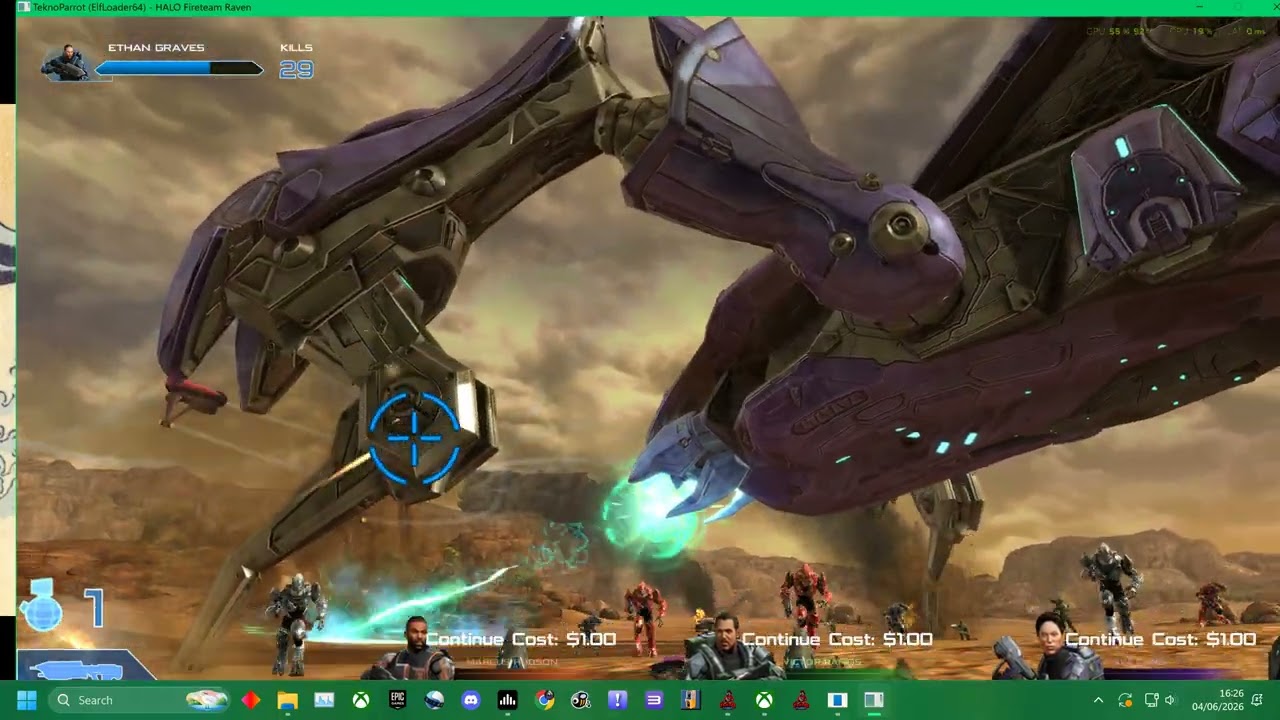Open the Windows Start menu
Screen dimensions: 1280x720
27,700
